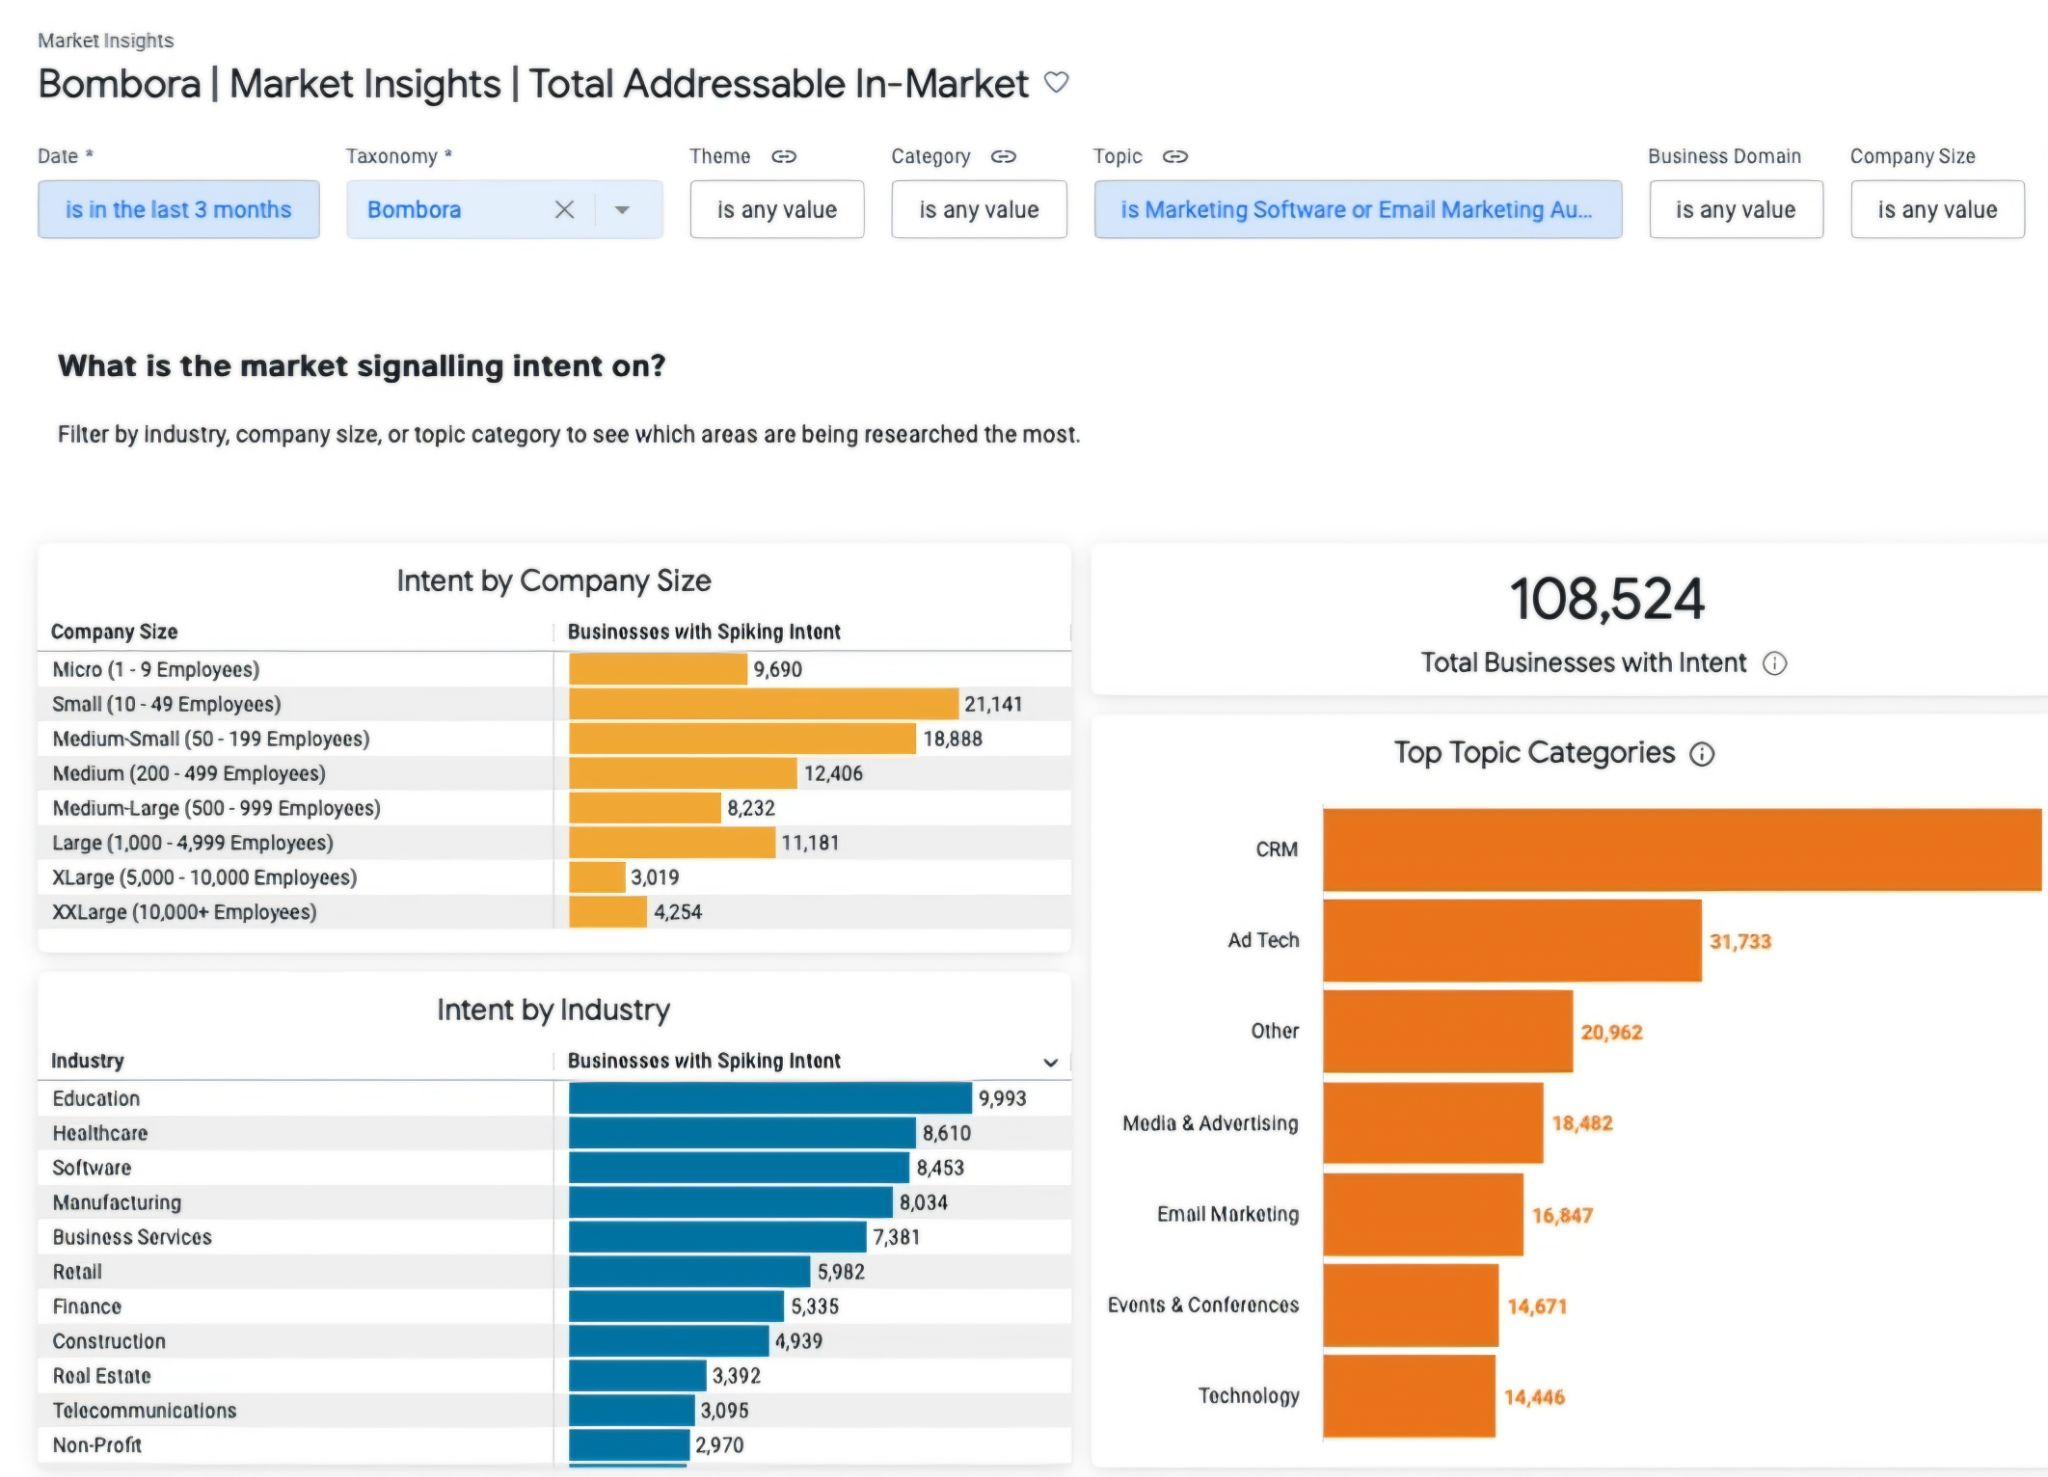
Task: Click the Other category bar in chart
Action: coord(1448,1032)
